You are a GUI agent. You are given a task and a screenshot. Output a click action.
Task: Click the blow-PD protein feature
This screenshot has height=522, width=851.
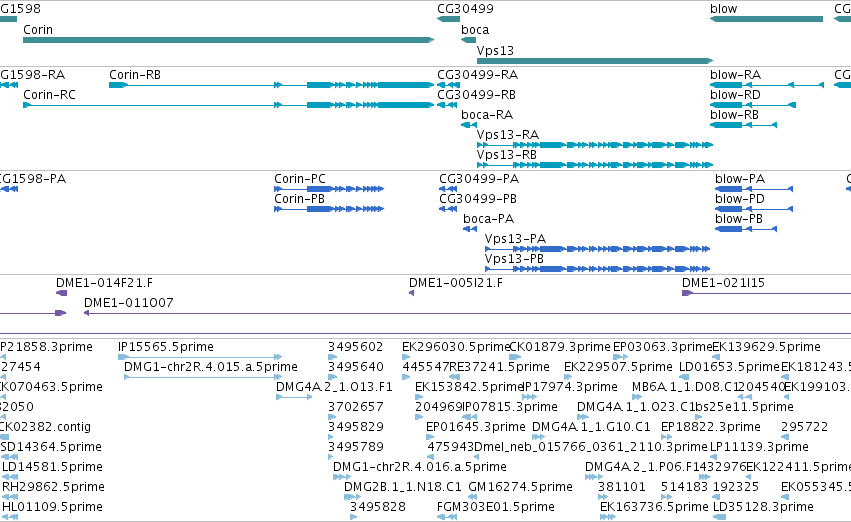point(754,209)
